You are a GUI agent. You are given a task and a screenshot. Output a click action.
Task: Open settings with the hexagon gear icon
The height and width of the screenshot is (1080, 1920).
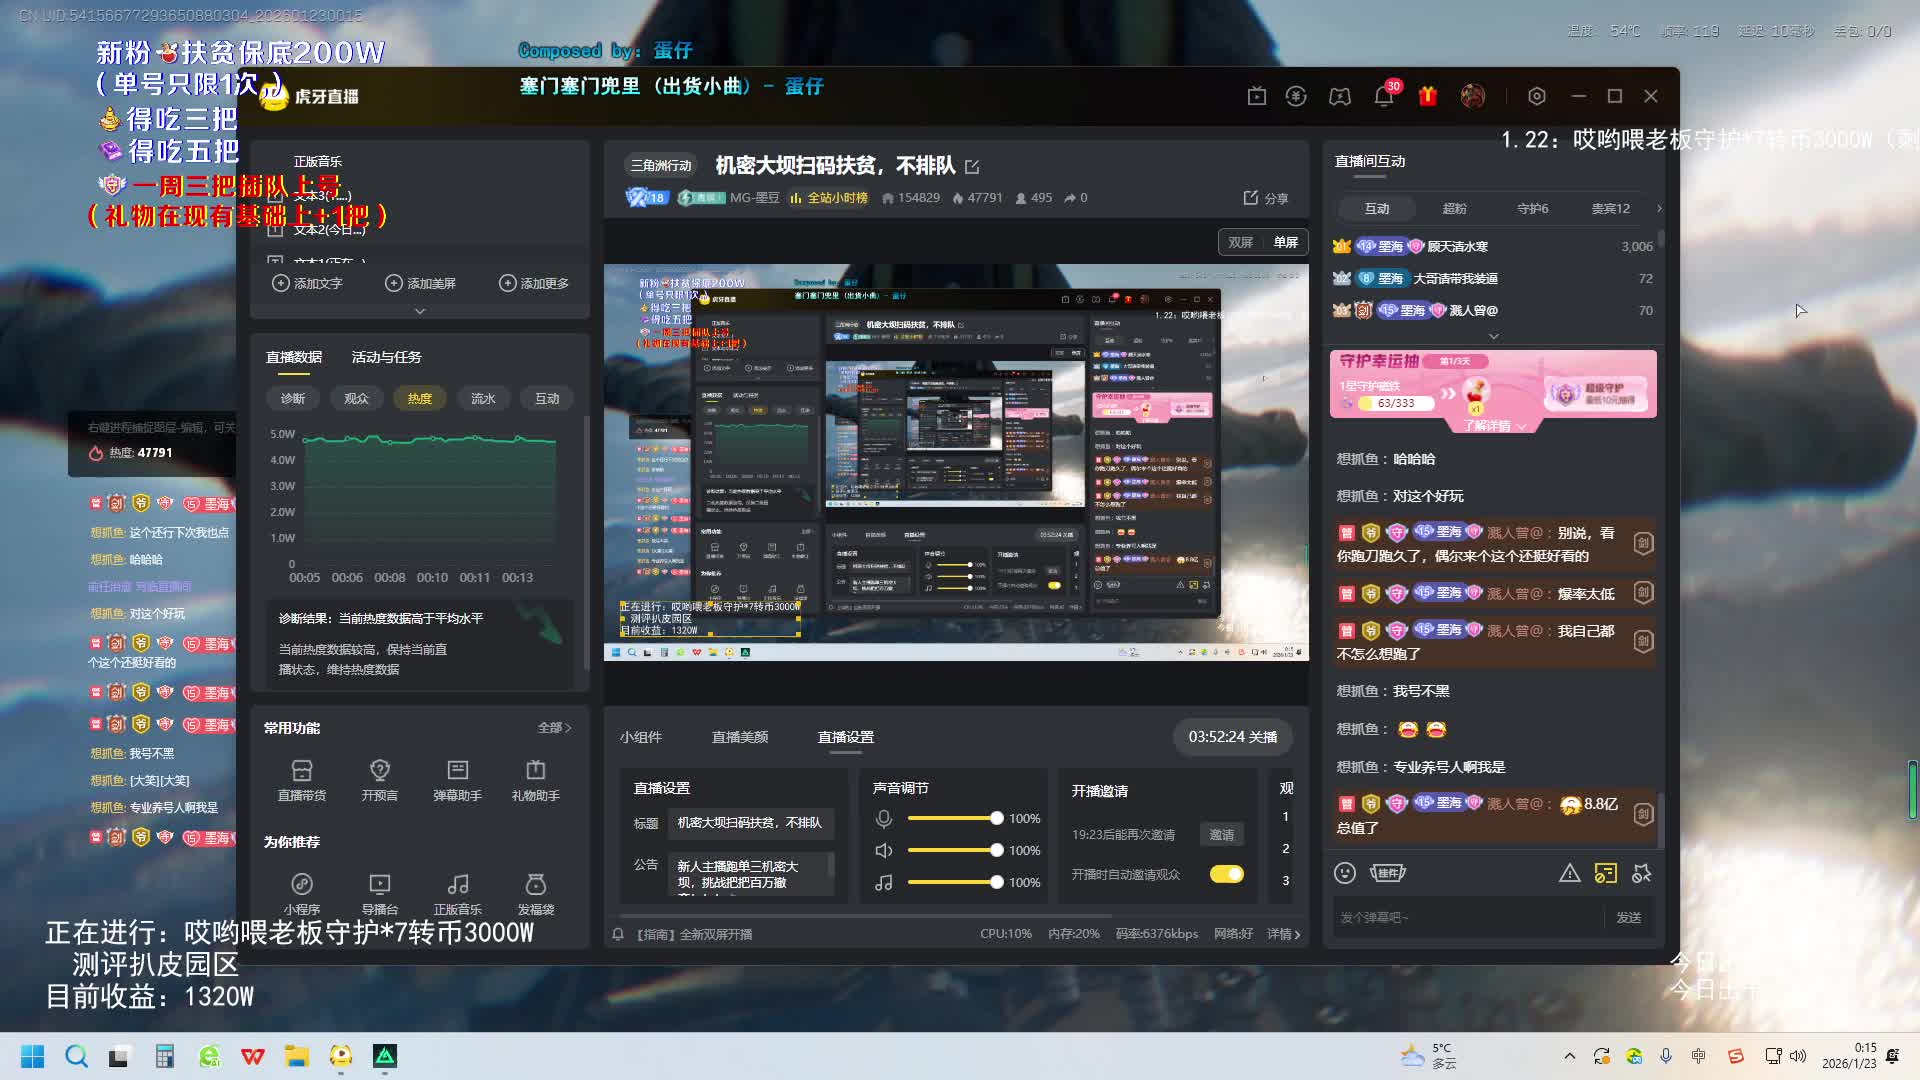point(1536,96)
